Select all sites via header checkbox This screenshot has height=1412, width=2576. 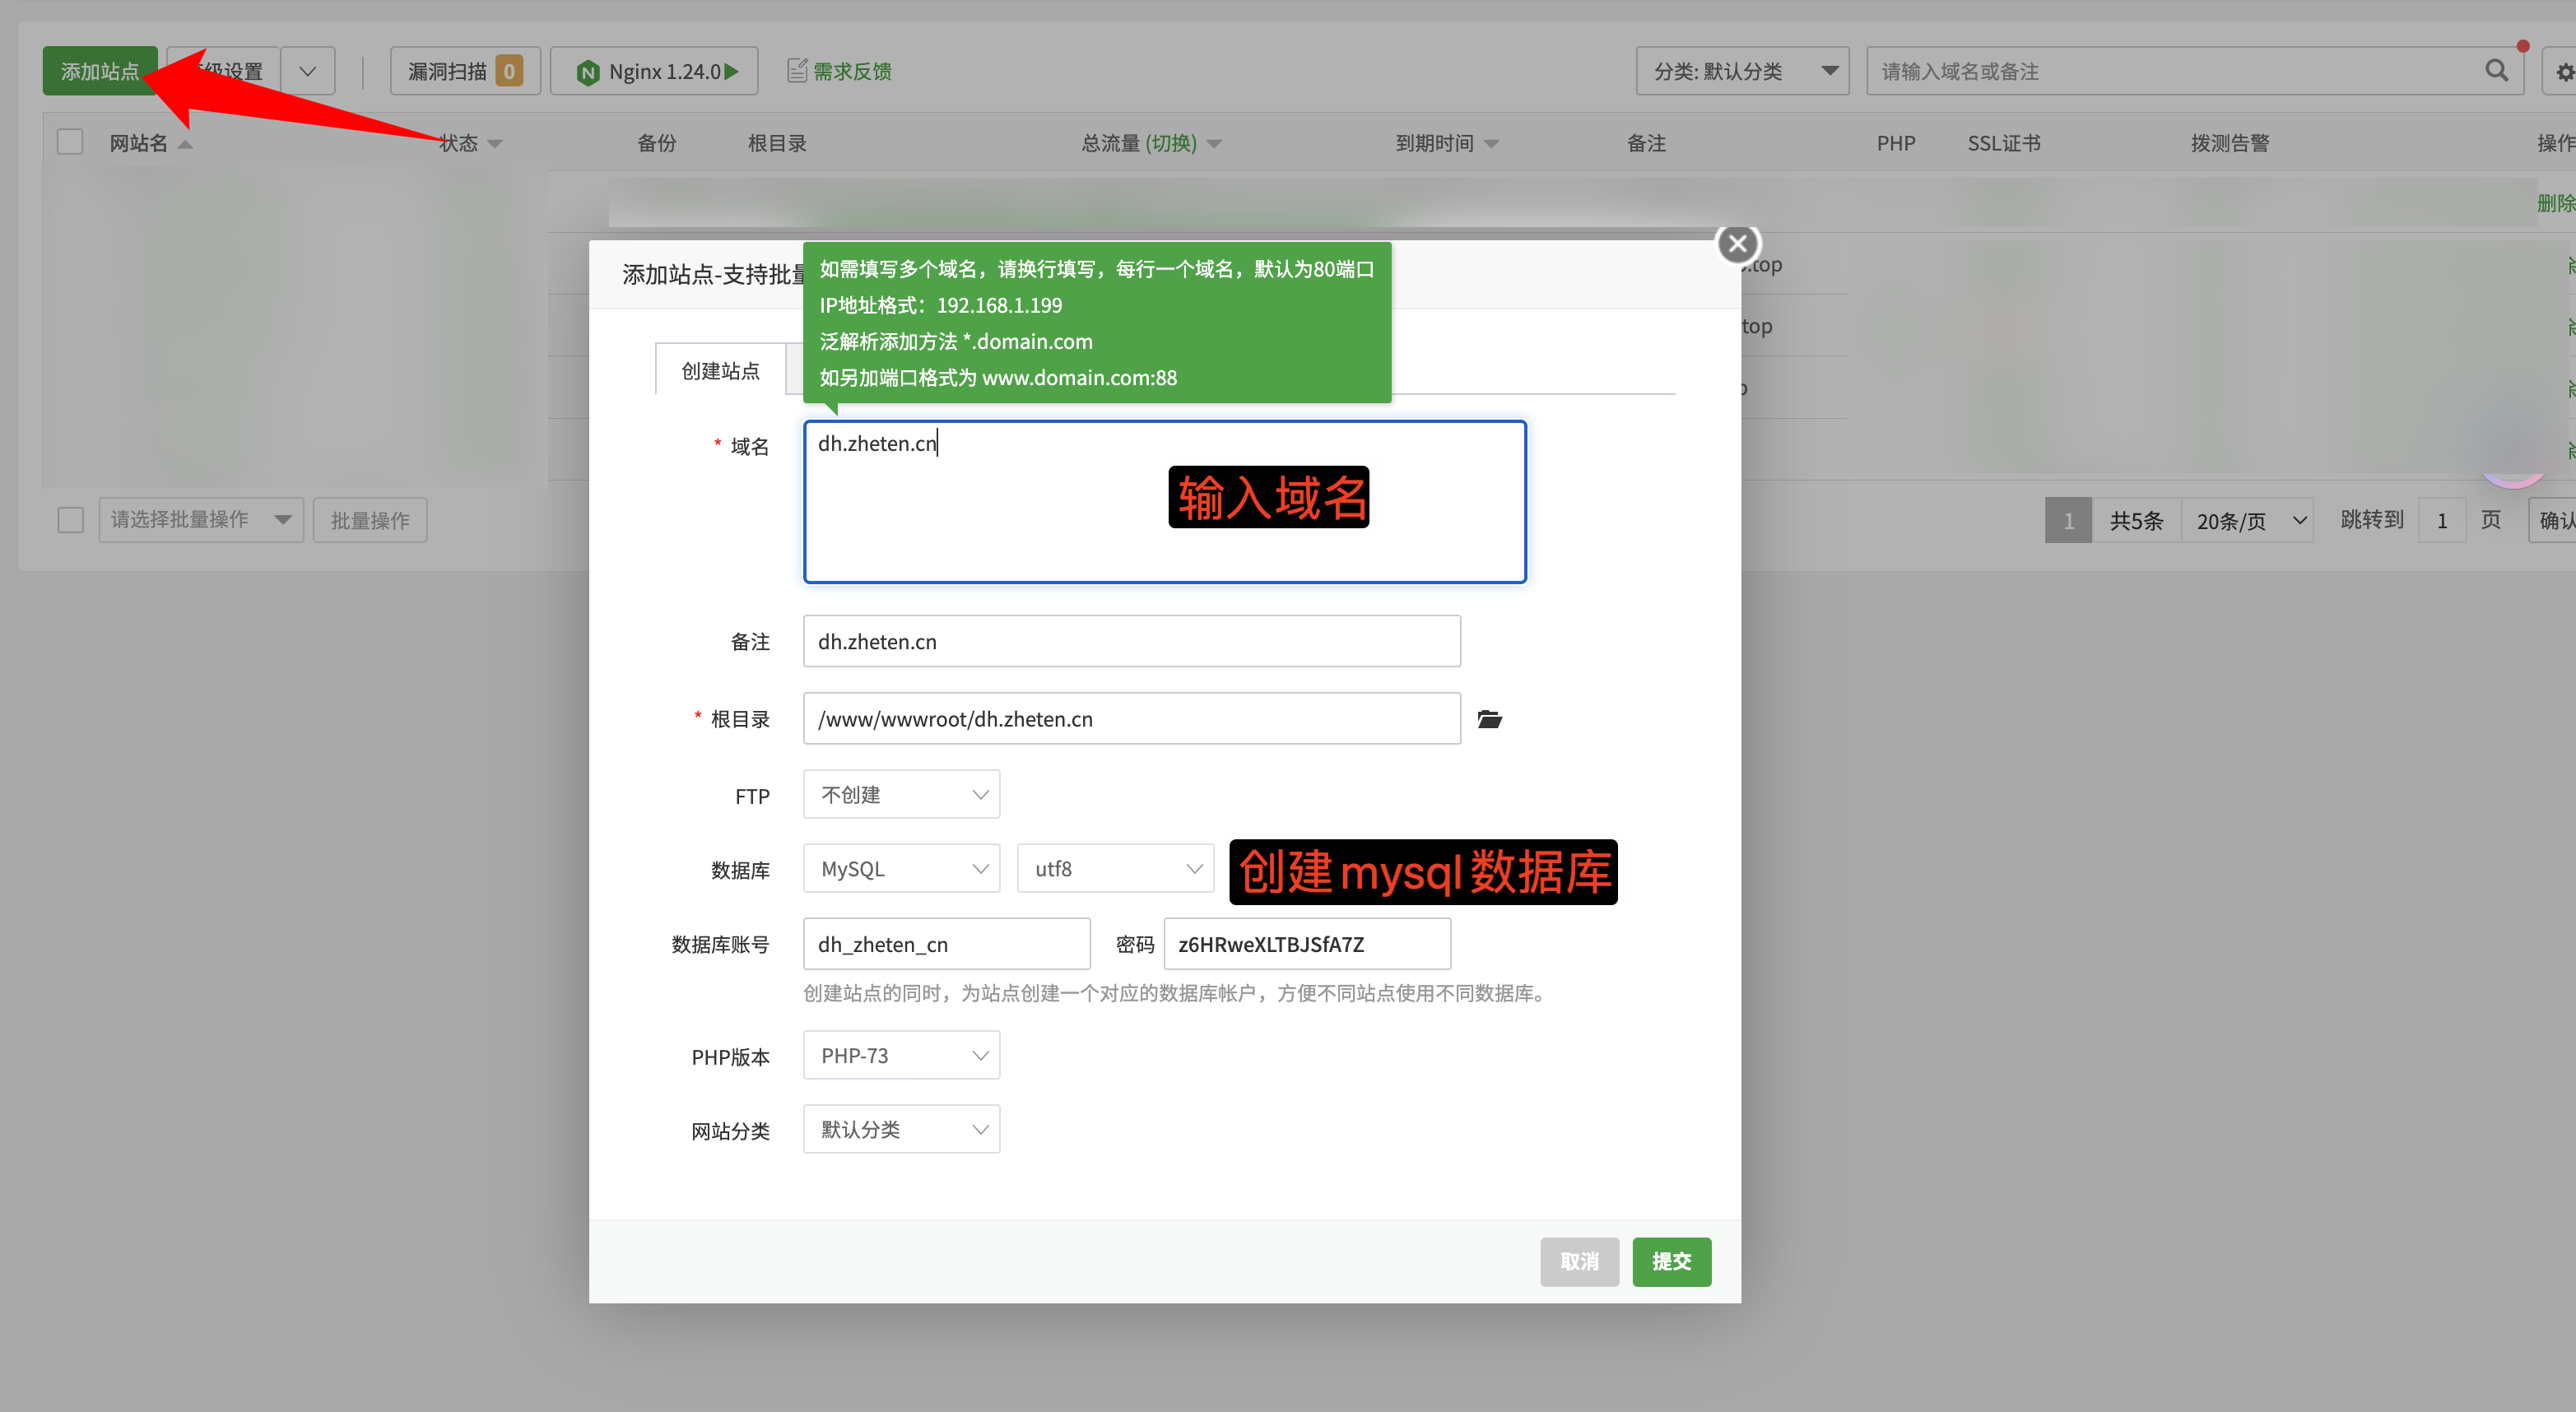pos(68,141)
